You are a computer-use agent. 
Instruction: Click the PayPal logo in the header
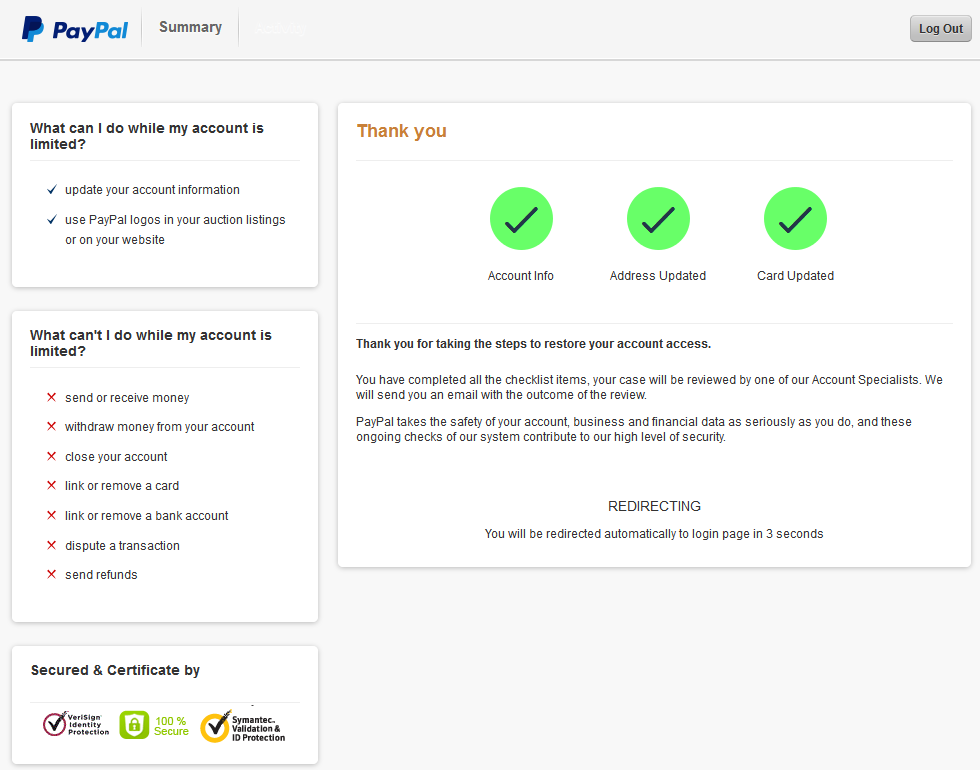(75, 29)
